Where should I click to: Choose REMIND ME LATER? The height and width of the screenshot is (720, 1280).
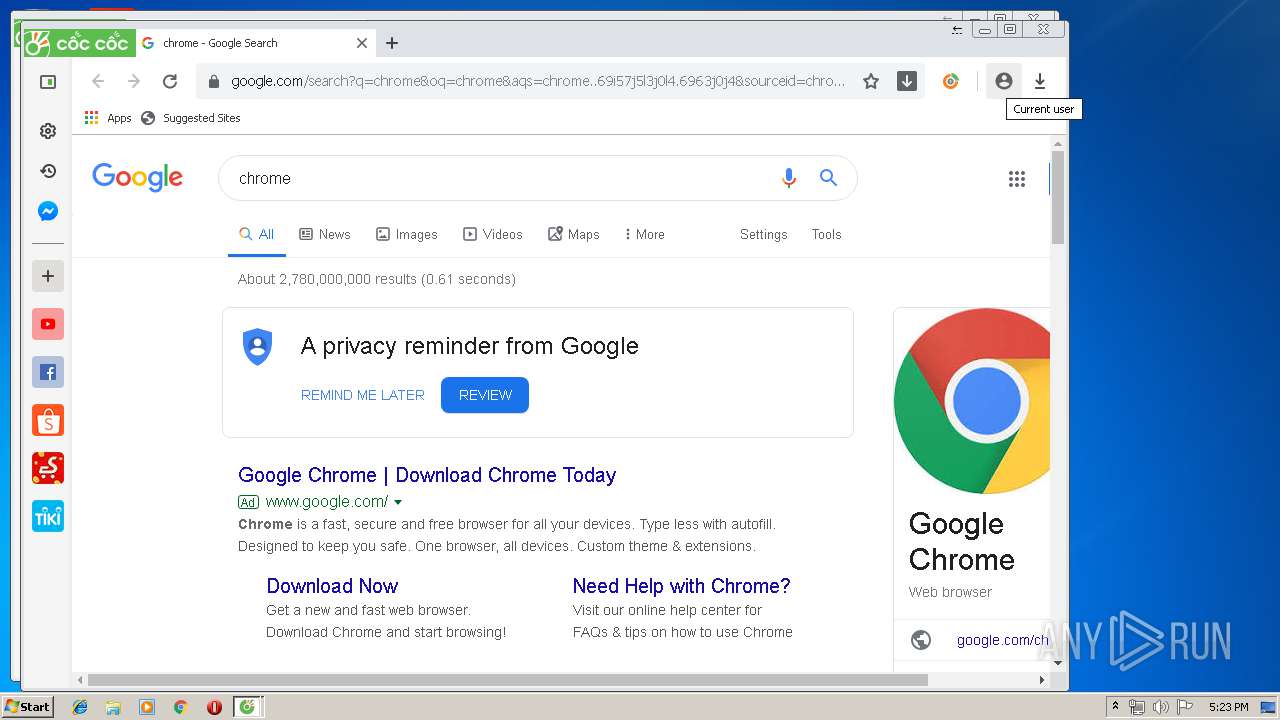tap(363, 395)
